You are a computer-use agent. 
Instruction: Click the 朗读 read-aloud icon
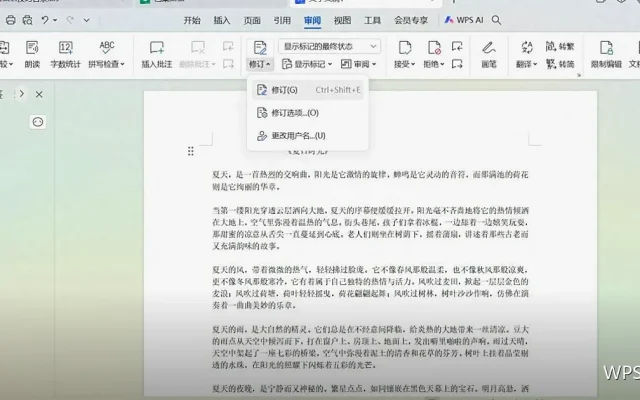pyautogui.click(x=32, y=48)
